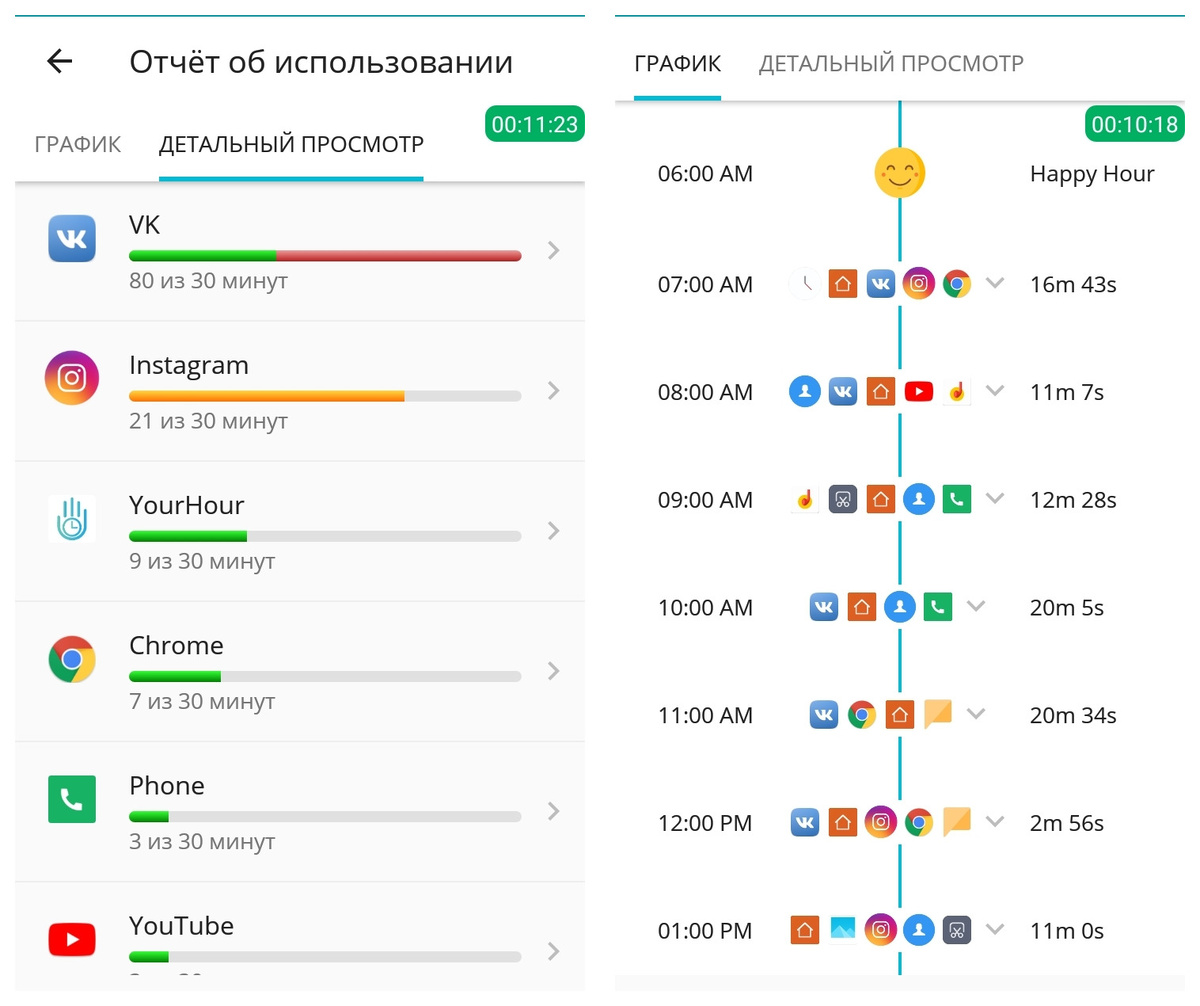1200x1006 pixels.
Task: Tap the gallery icon in 01:00 PM row
Action: click(842, 930)
